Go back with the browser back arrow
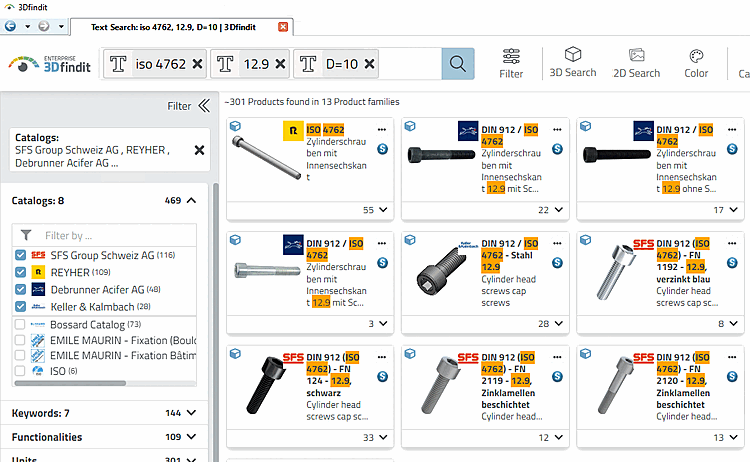Screen dimensions: 750x462 pos(10,26)
